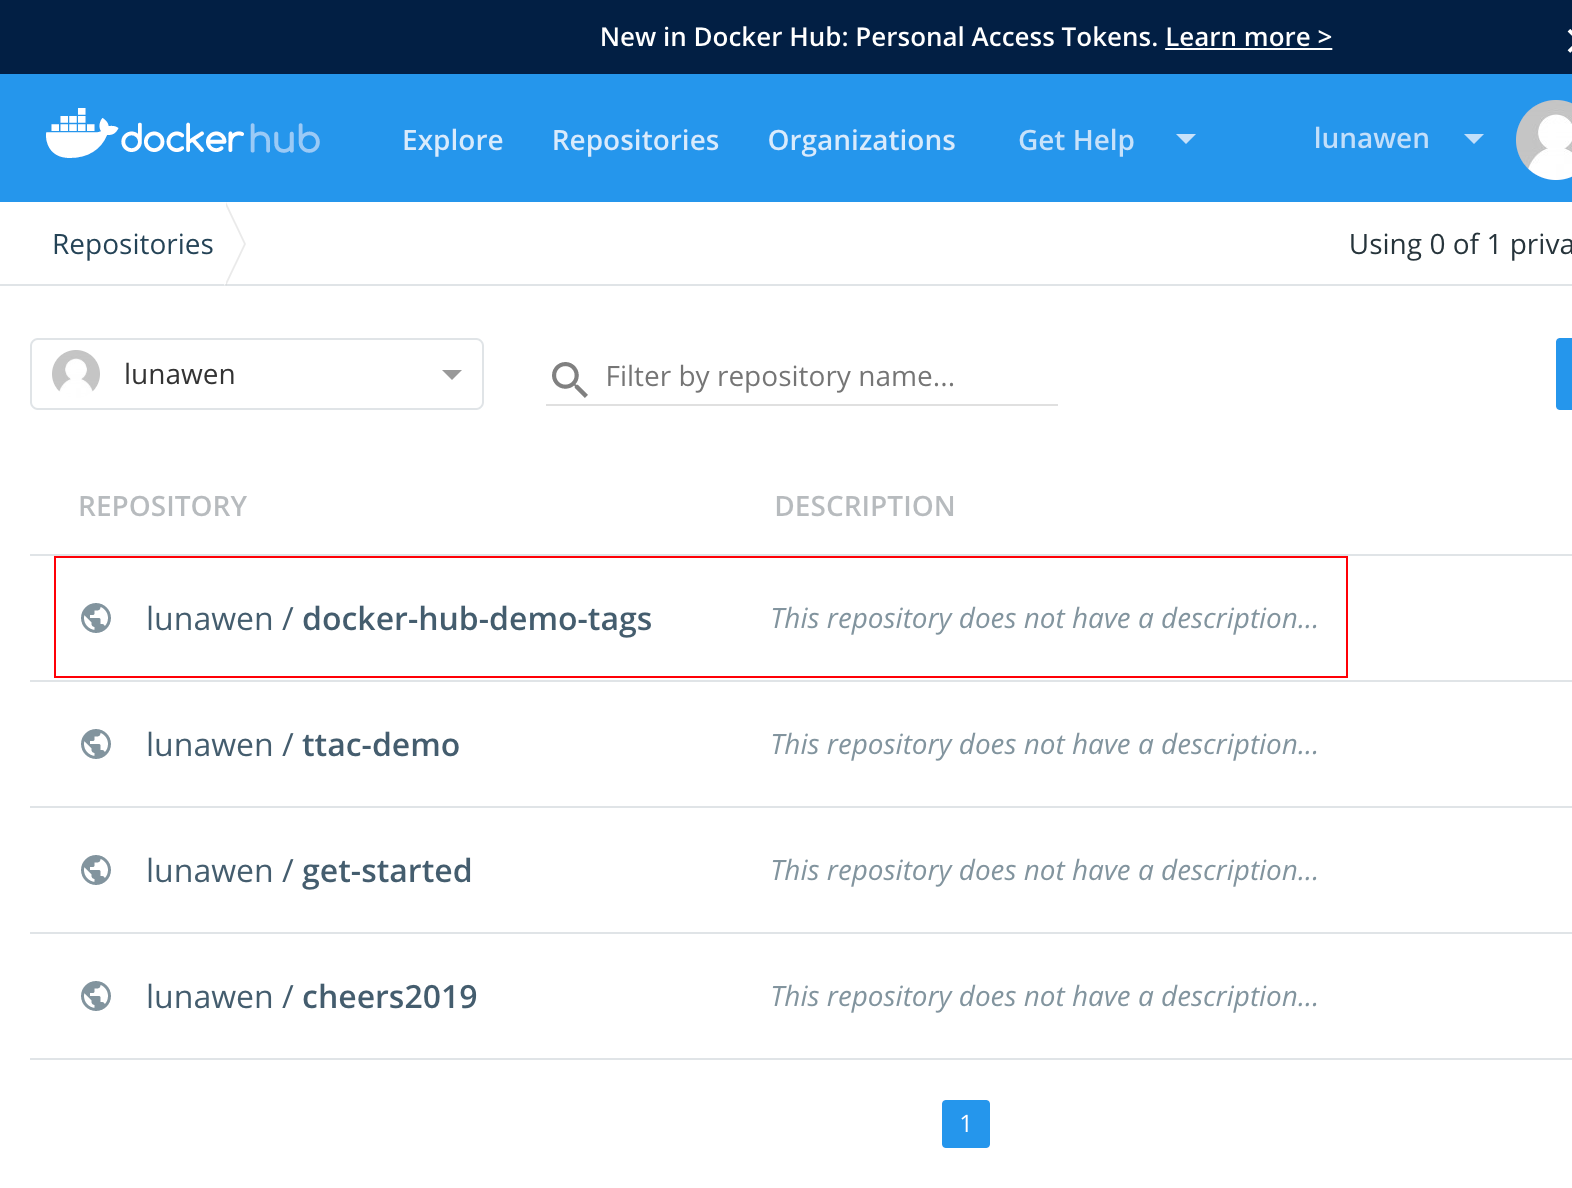Image resolution: width=1572 pixels, height=1188 pixels.
Task: Open Organizations in the top nav
Action: pyautogui.click(x=862, y=140)
